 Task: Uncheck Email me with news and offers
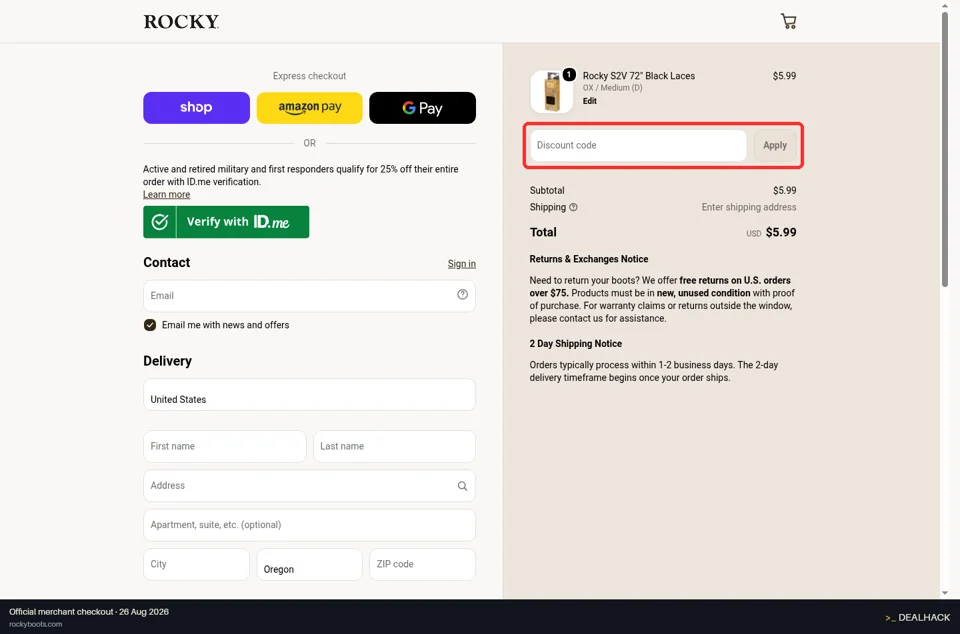coord(150,325)
